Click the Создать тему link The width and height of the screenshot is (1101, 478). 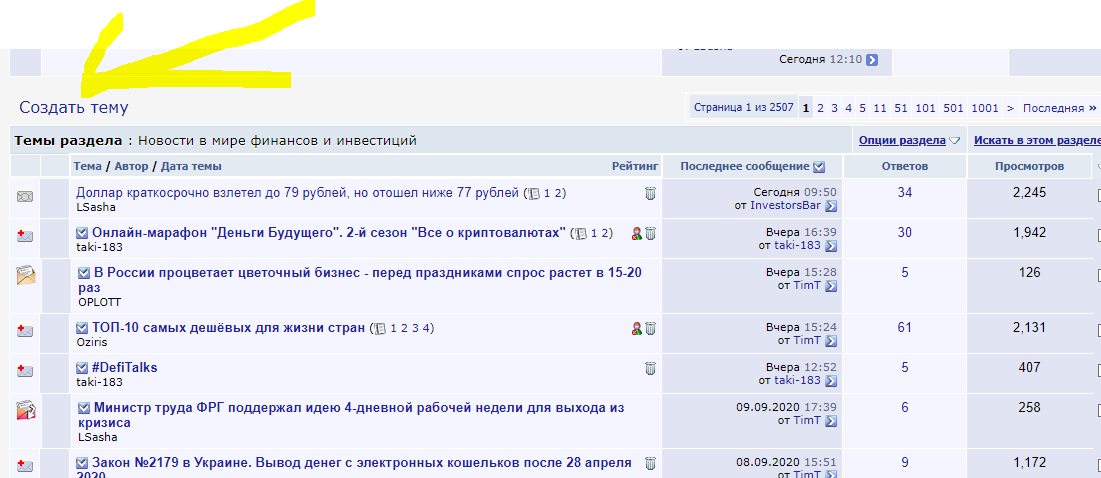tap(74, 107)
